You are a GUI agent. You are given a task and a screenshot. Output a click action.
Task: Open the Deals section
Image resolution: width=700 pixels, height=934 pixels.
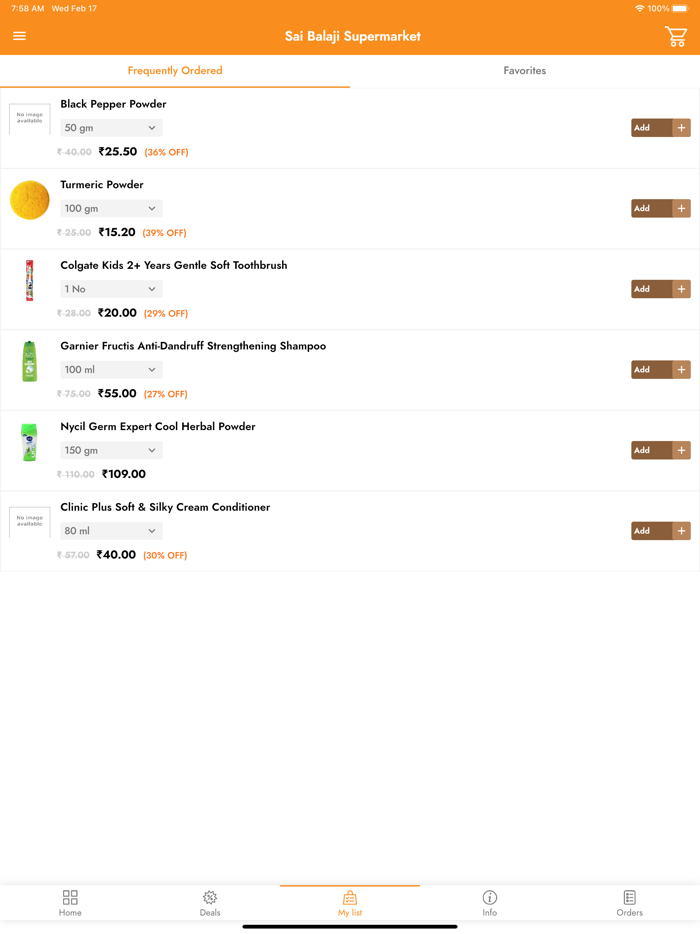[210, 903]
